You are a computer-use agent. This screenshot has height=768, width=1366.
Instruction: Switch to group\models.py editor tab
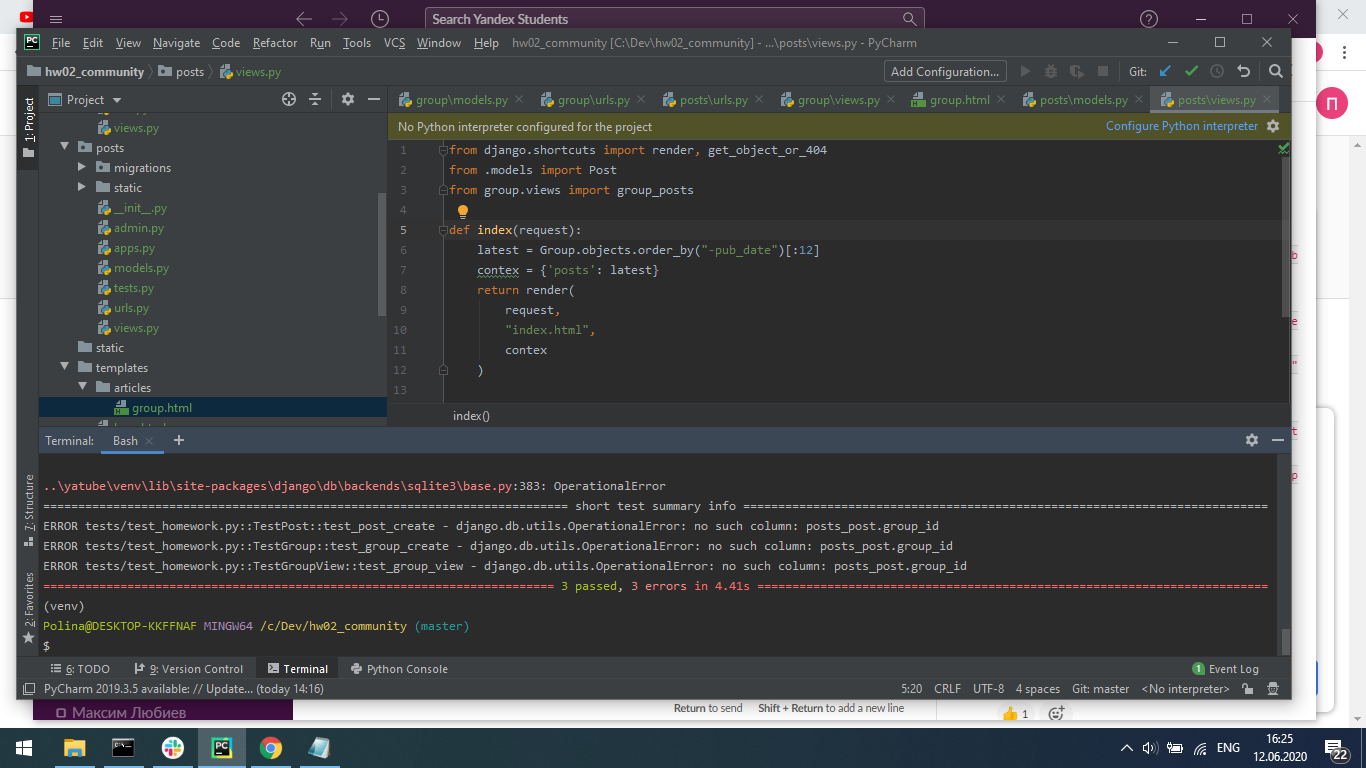[462, 100]
